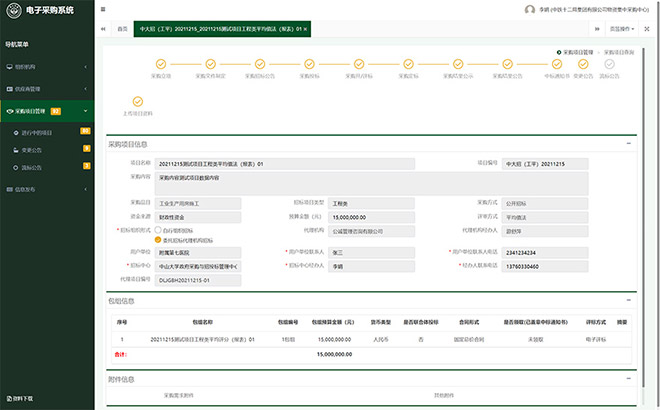
Task: Click the scroll tabs left double-arrow
Action: pos(103,29)
